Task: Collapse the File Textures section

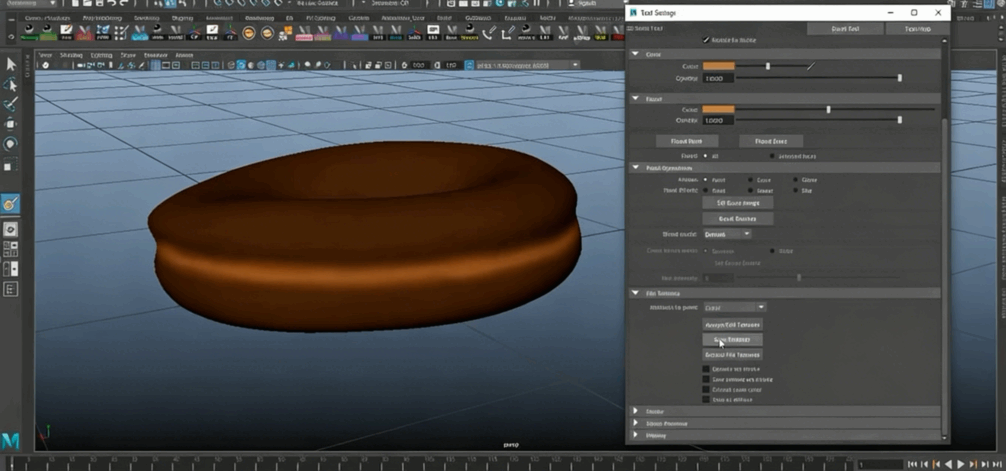Action: [x=636, y=293]
